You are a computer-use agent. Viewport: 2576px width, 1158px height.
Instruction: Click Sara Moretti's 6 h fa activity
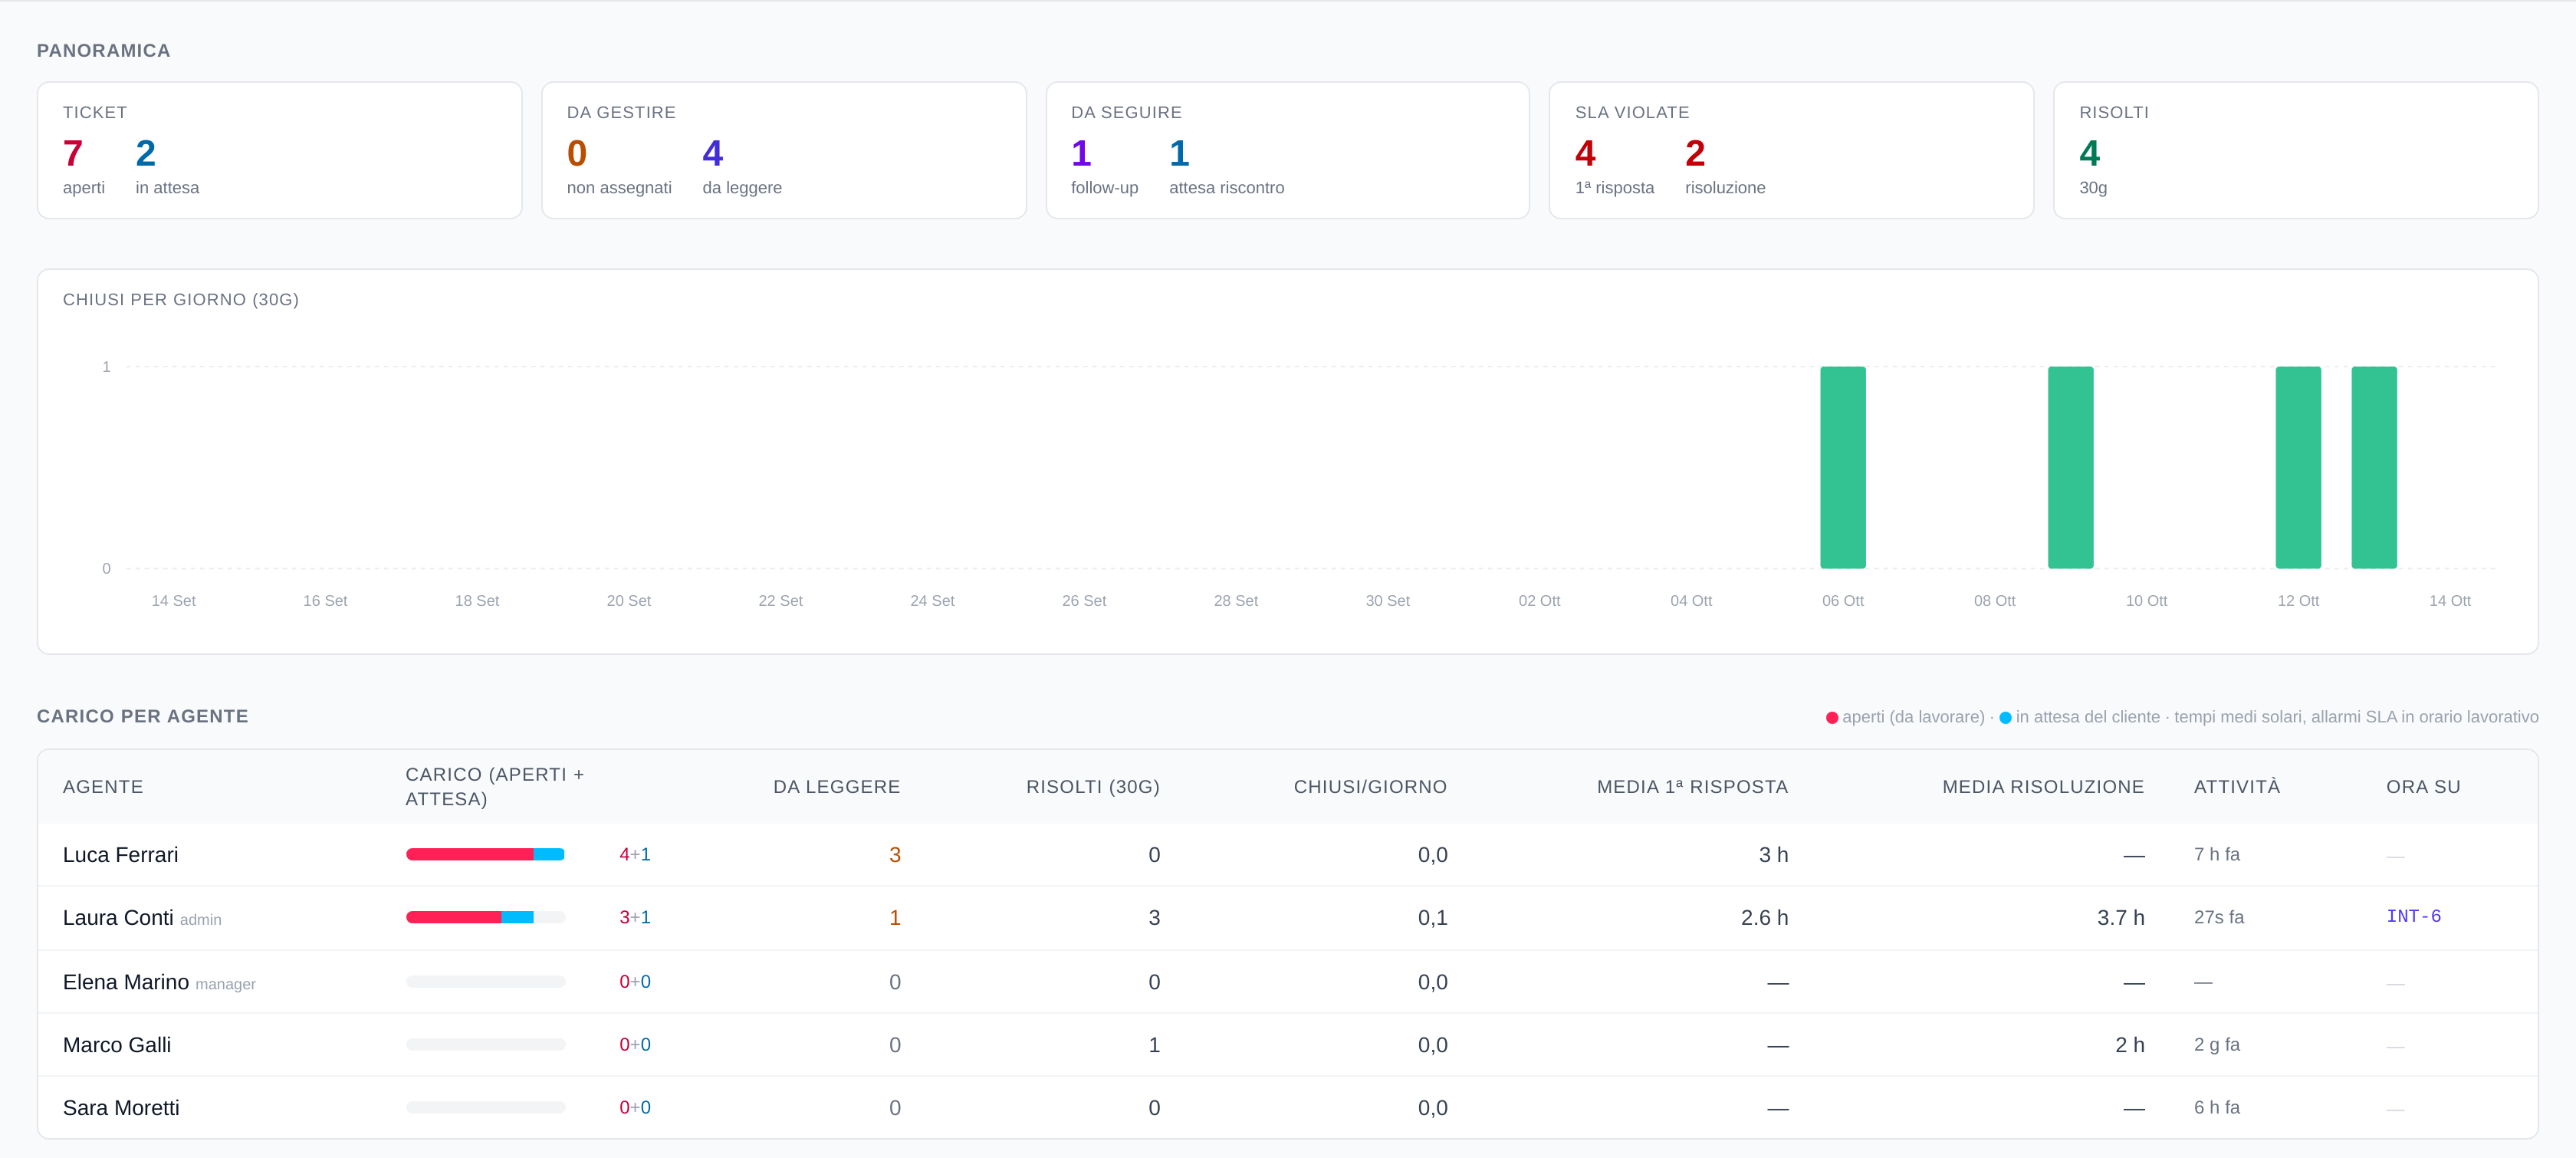coord(2217,1107)
